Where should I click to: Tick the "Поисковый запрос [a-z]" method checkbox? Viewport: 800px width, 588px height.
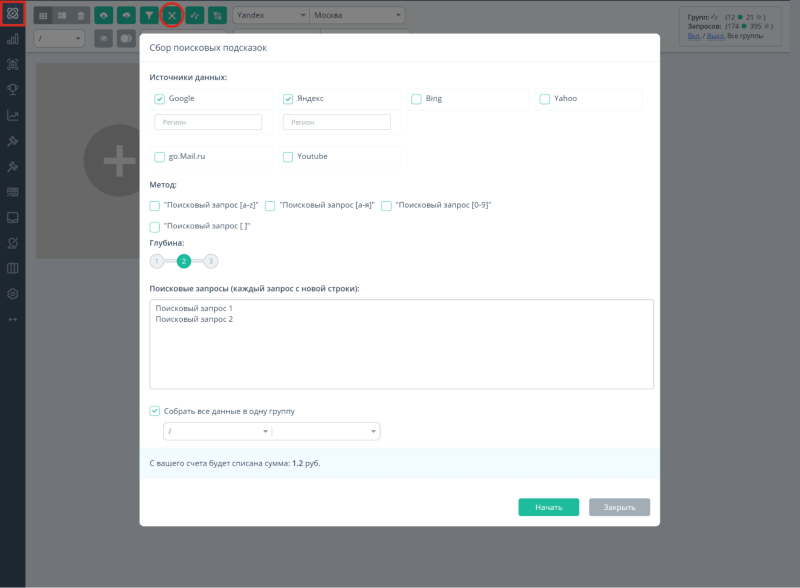click(x=155, y=205)
